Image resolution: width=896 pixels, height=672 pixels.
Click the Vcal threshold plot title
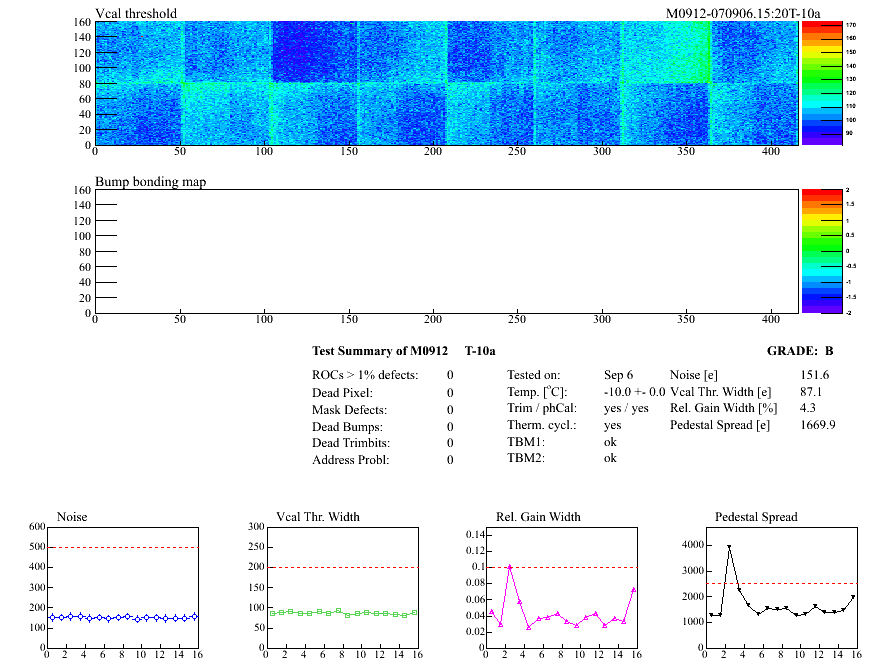click(136, 13)
